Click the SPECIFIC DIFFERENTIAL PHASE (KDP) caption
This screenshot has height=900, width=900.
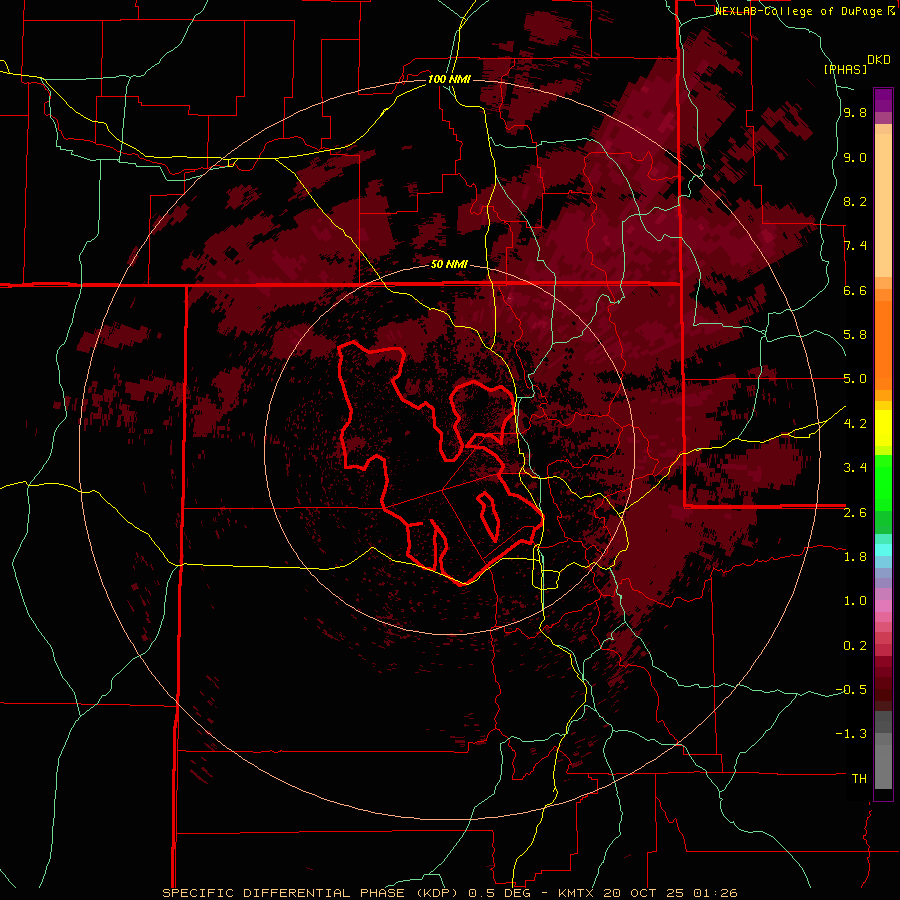tap(312, 893)
